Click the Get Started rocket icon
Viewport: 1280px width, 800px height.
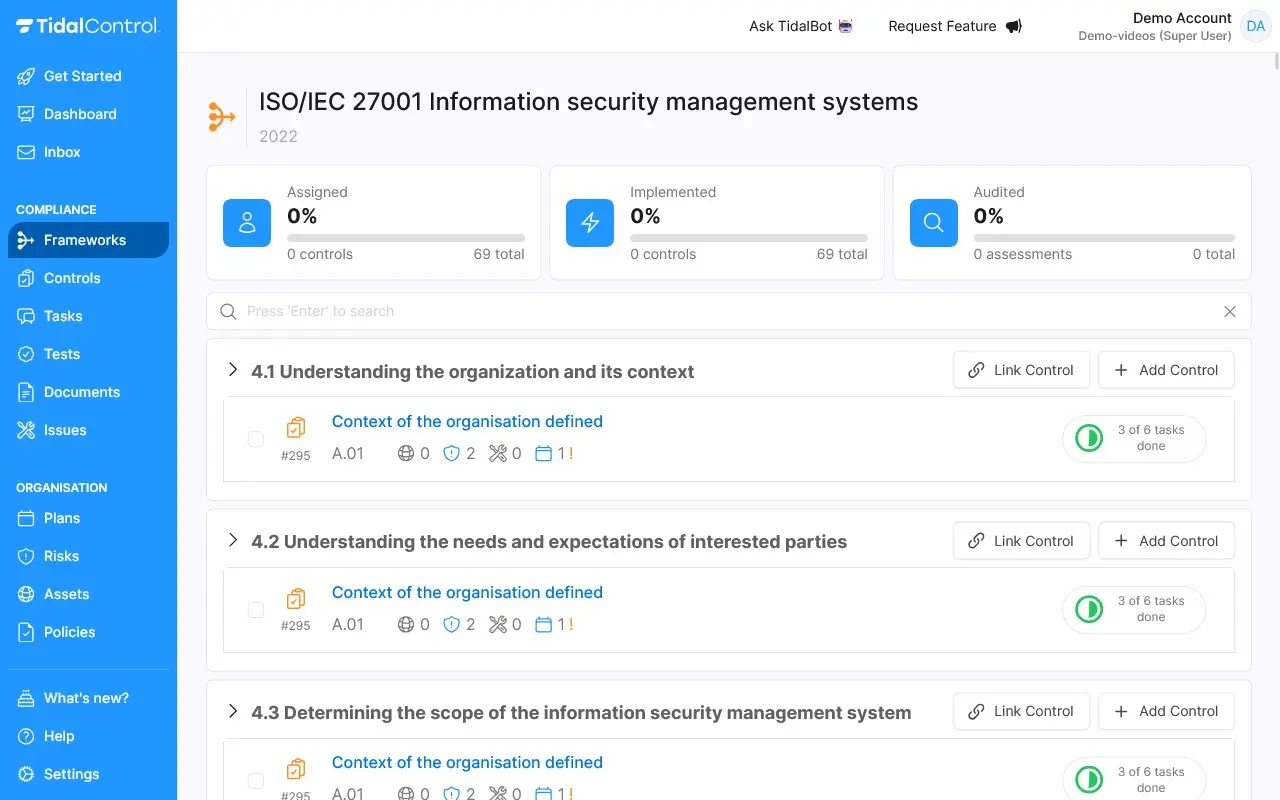tap(26, 76)
